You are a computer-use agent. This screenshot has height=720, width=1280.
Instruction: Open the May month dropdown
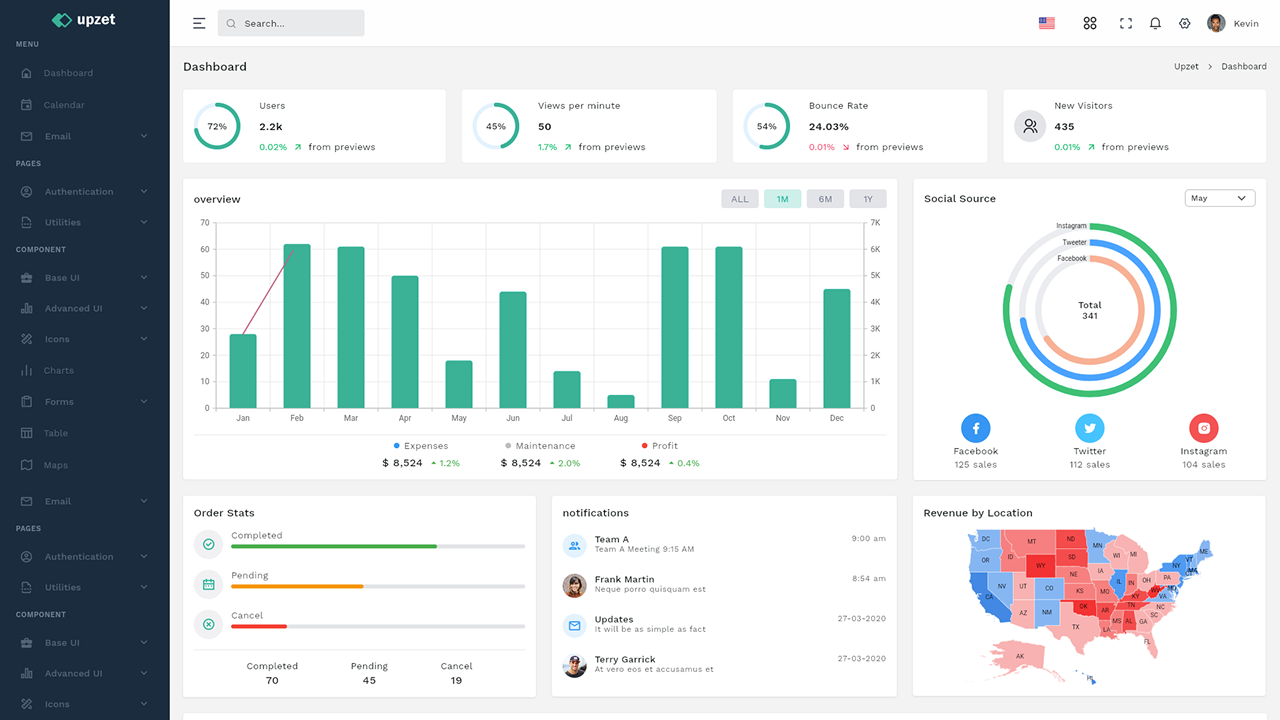tap(1220, 198)
